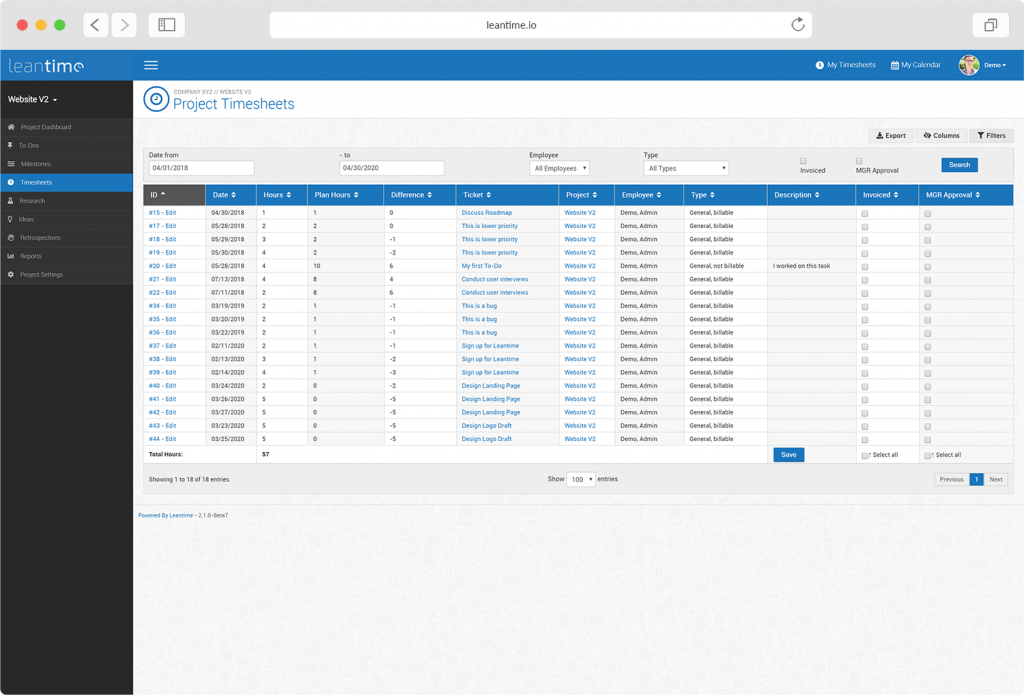This screenshot has height=695, width=1024.
Task: Click the hamburger menu icon in header
Action: [151, 65]
